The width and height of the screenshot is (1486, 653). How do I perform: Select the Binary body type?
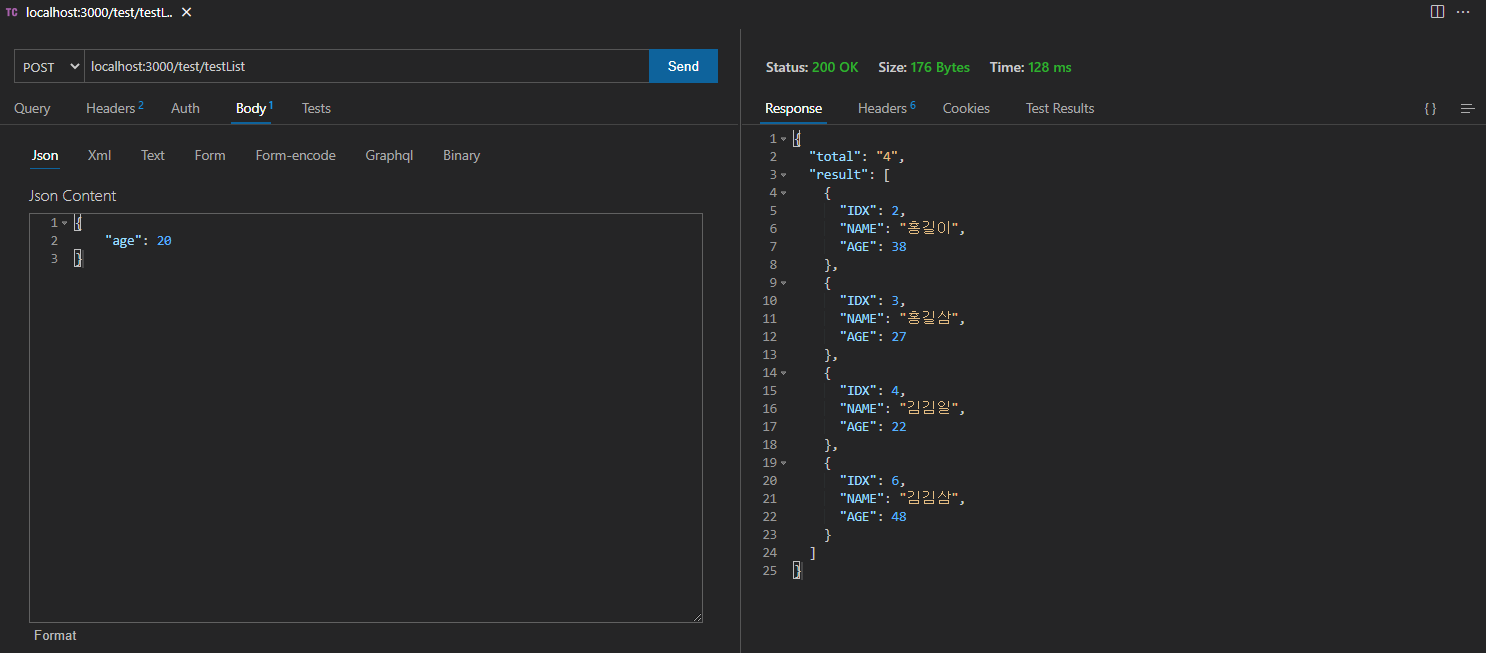tap(462, 155)
